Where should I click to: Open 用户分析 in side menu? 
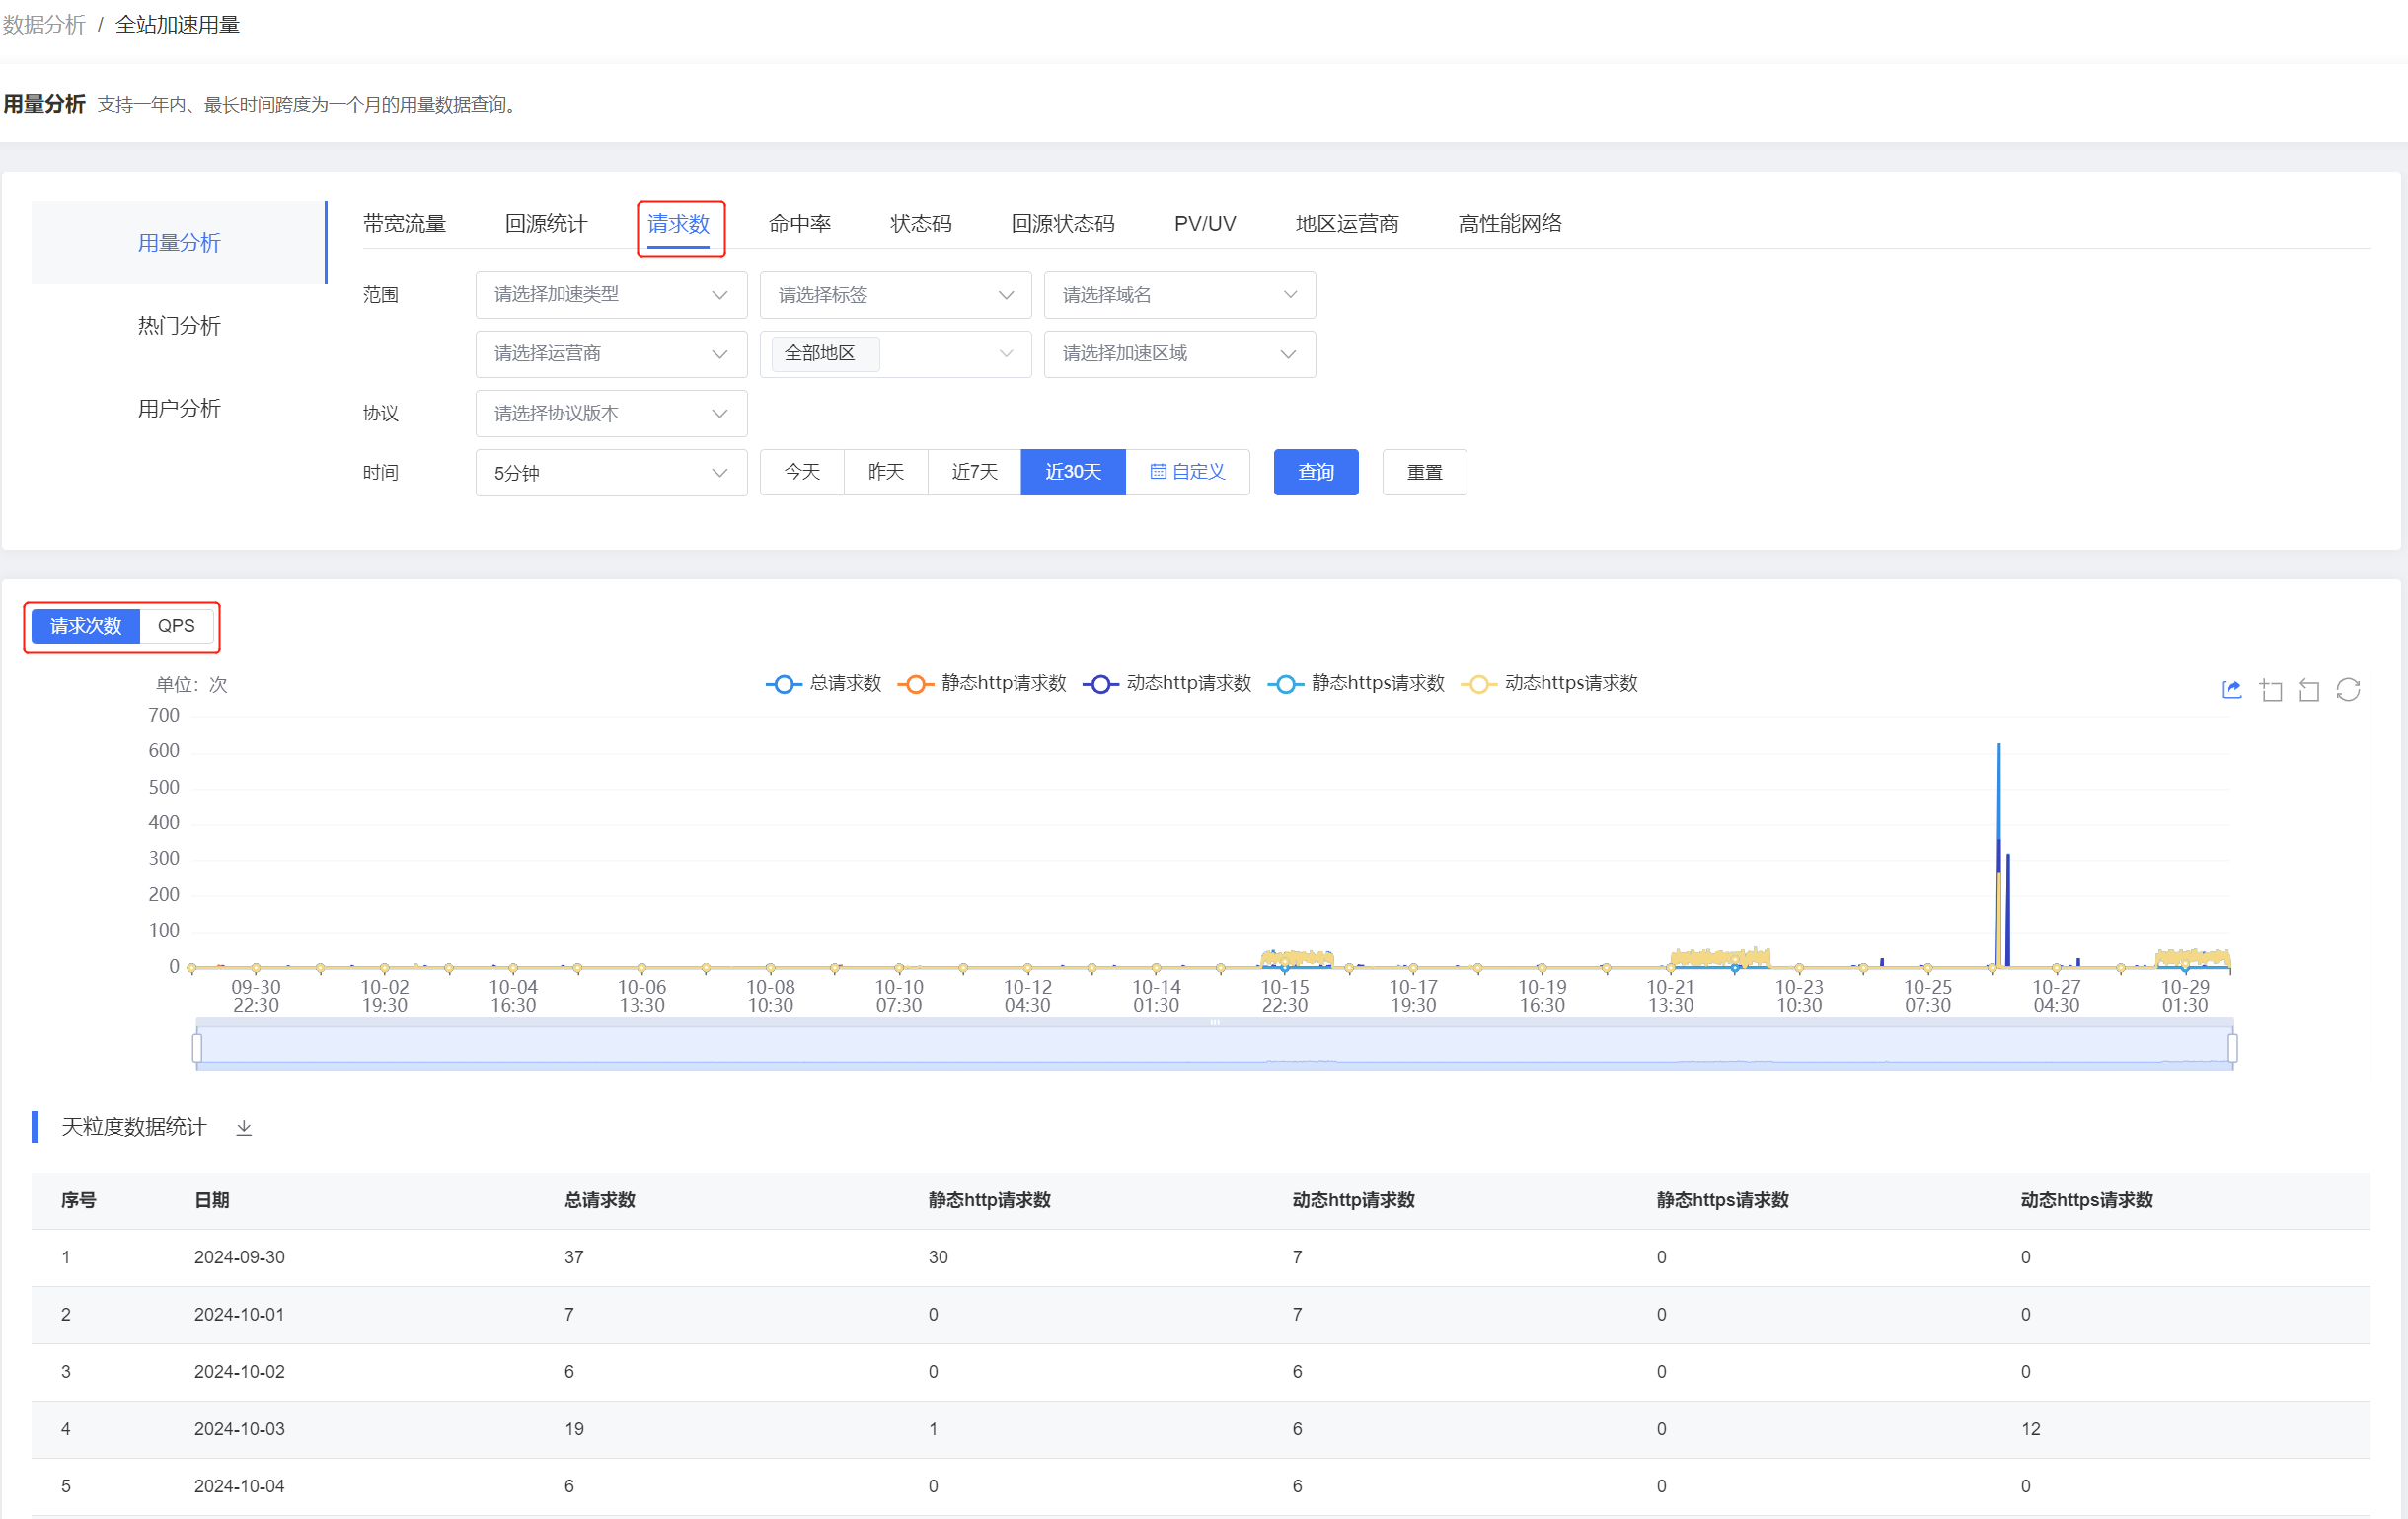pyautogui.click(x=179, y=409)
